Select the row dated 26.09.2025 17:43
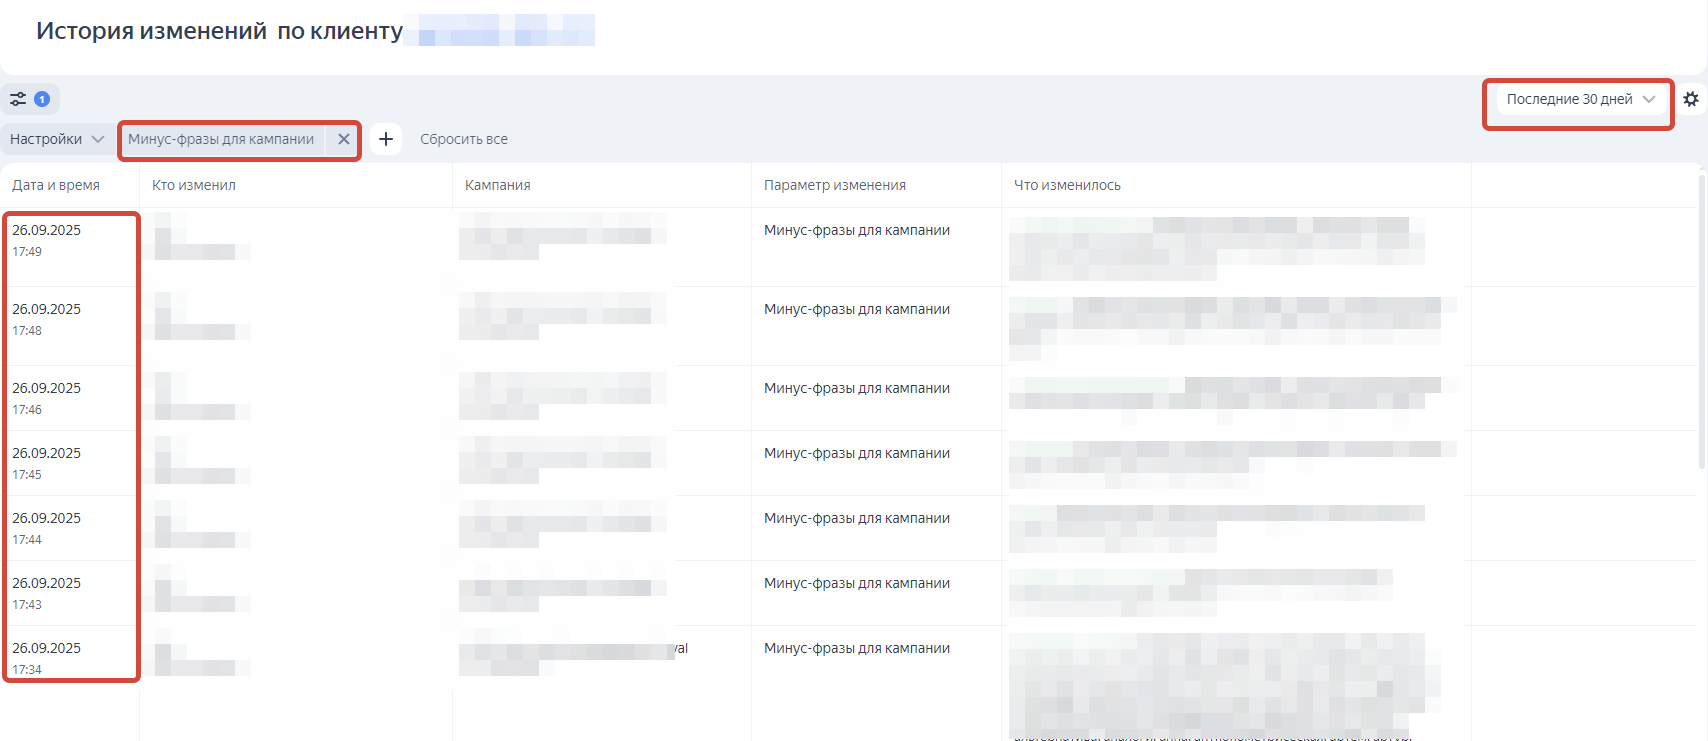 (47, 593)
